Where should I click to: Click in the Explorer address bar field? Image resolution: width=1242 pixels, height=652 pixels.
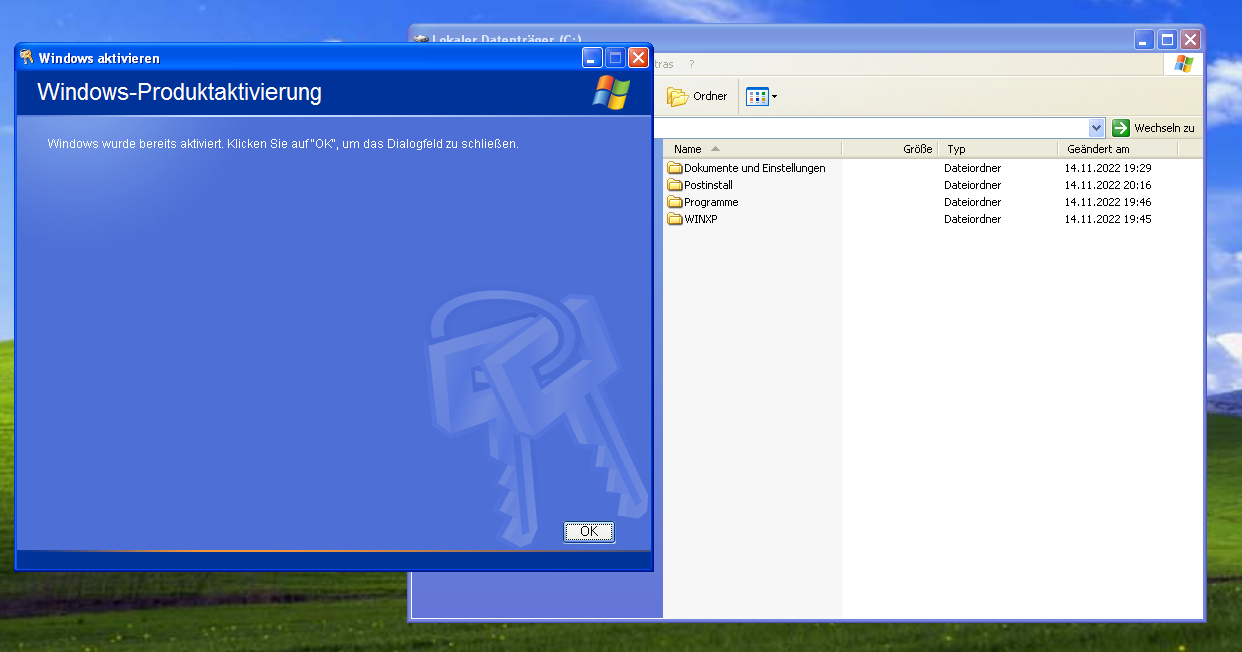tap(870, 128)
